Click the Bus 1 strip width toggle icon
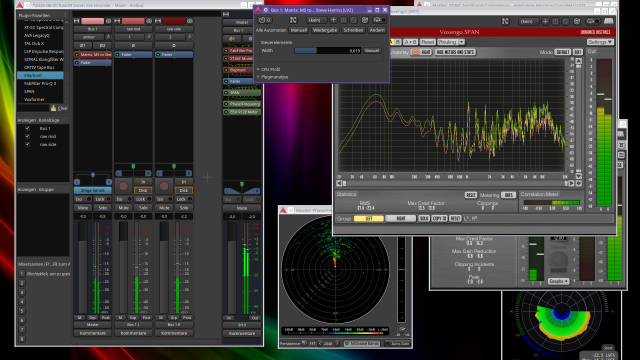This screenshot has height=360, width=640. tap(76, 21)
